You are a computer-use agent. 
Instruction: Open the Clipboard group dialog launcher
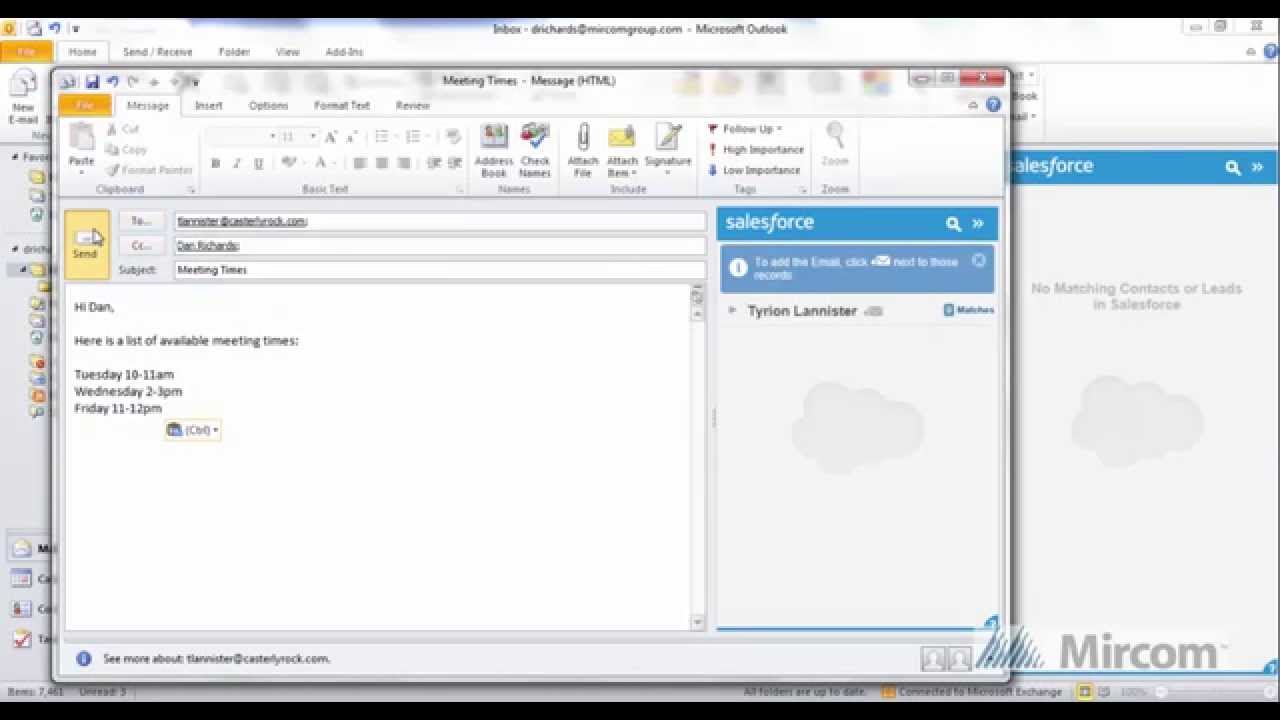[191, 189]
